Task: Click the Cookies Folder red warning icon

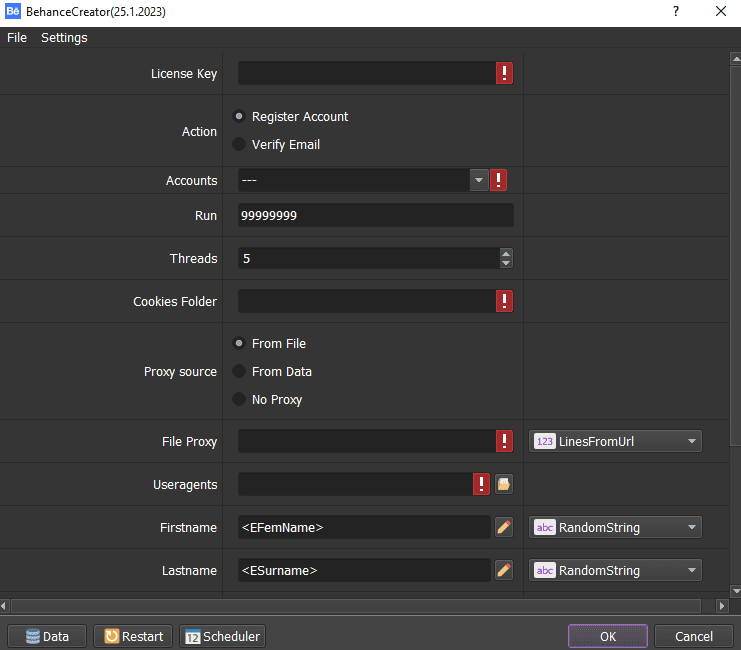Action: [504, 301]
